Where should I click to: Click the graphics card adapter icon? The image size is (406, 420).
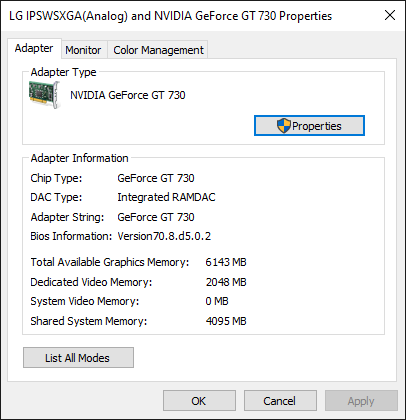point(44,95)
